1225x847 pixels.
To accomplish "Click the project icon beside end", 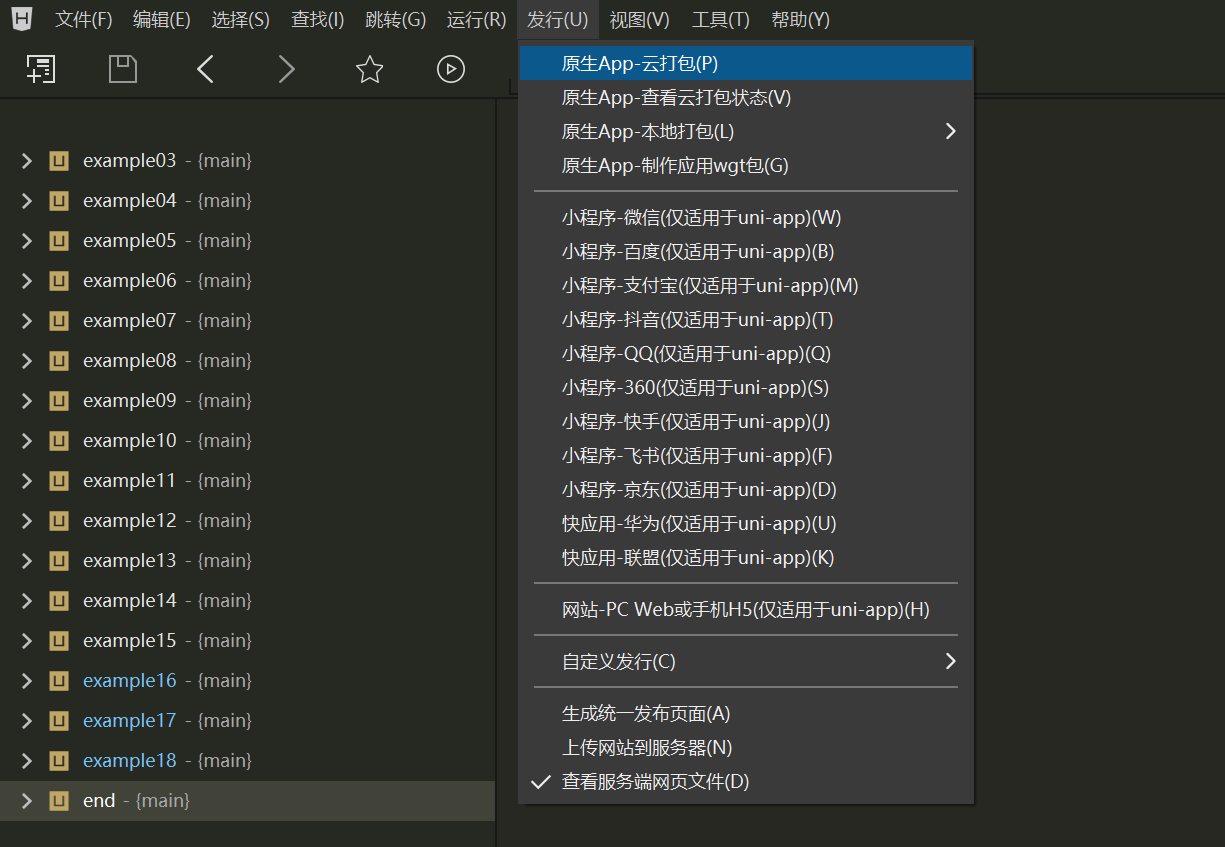I will click(x=59, y=801).
